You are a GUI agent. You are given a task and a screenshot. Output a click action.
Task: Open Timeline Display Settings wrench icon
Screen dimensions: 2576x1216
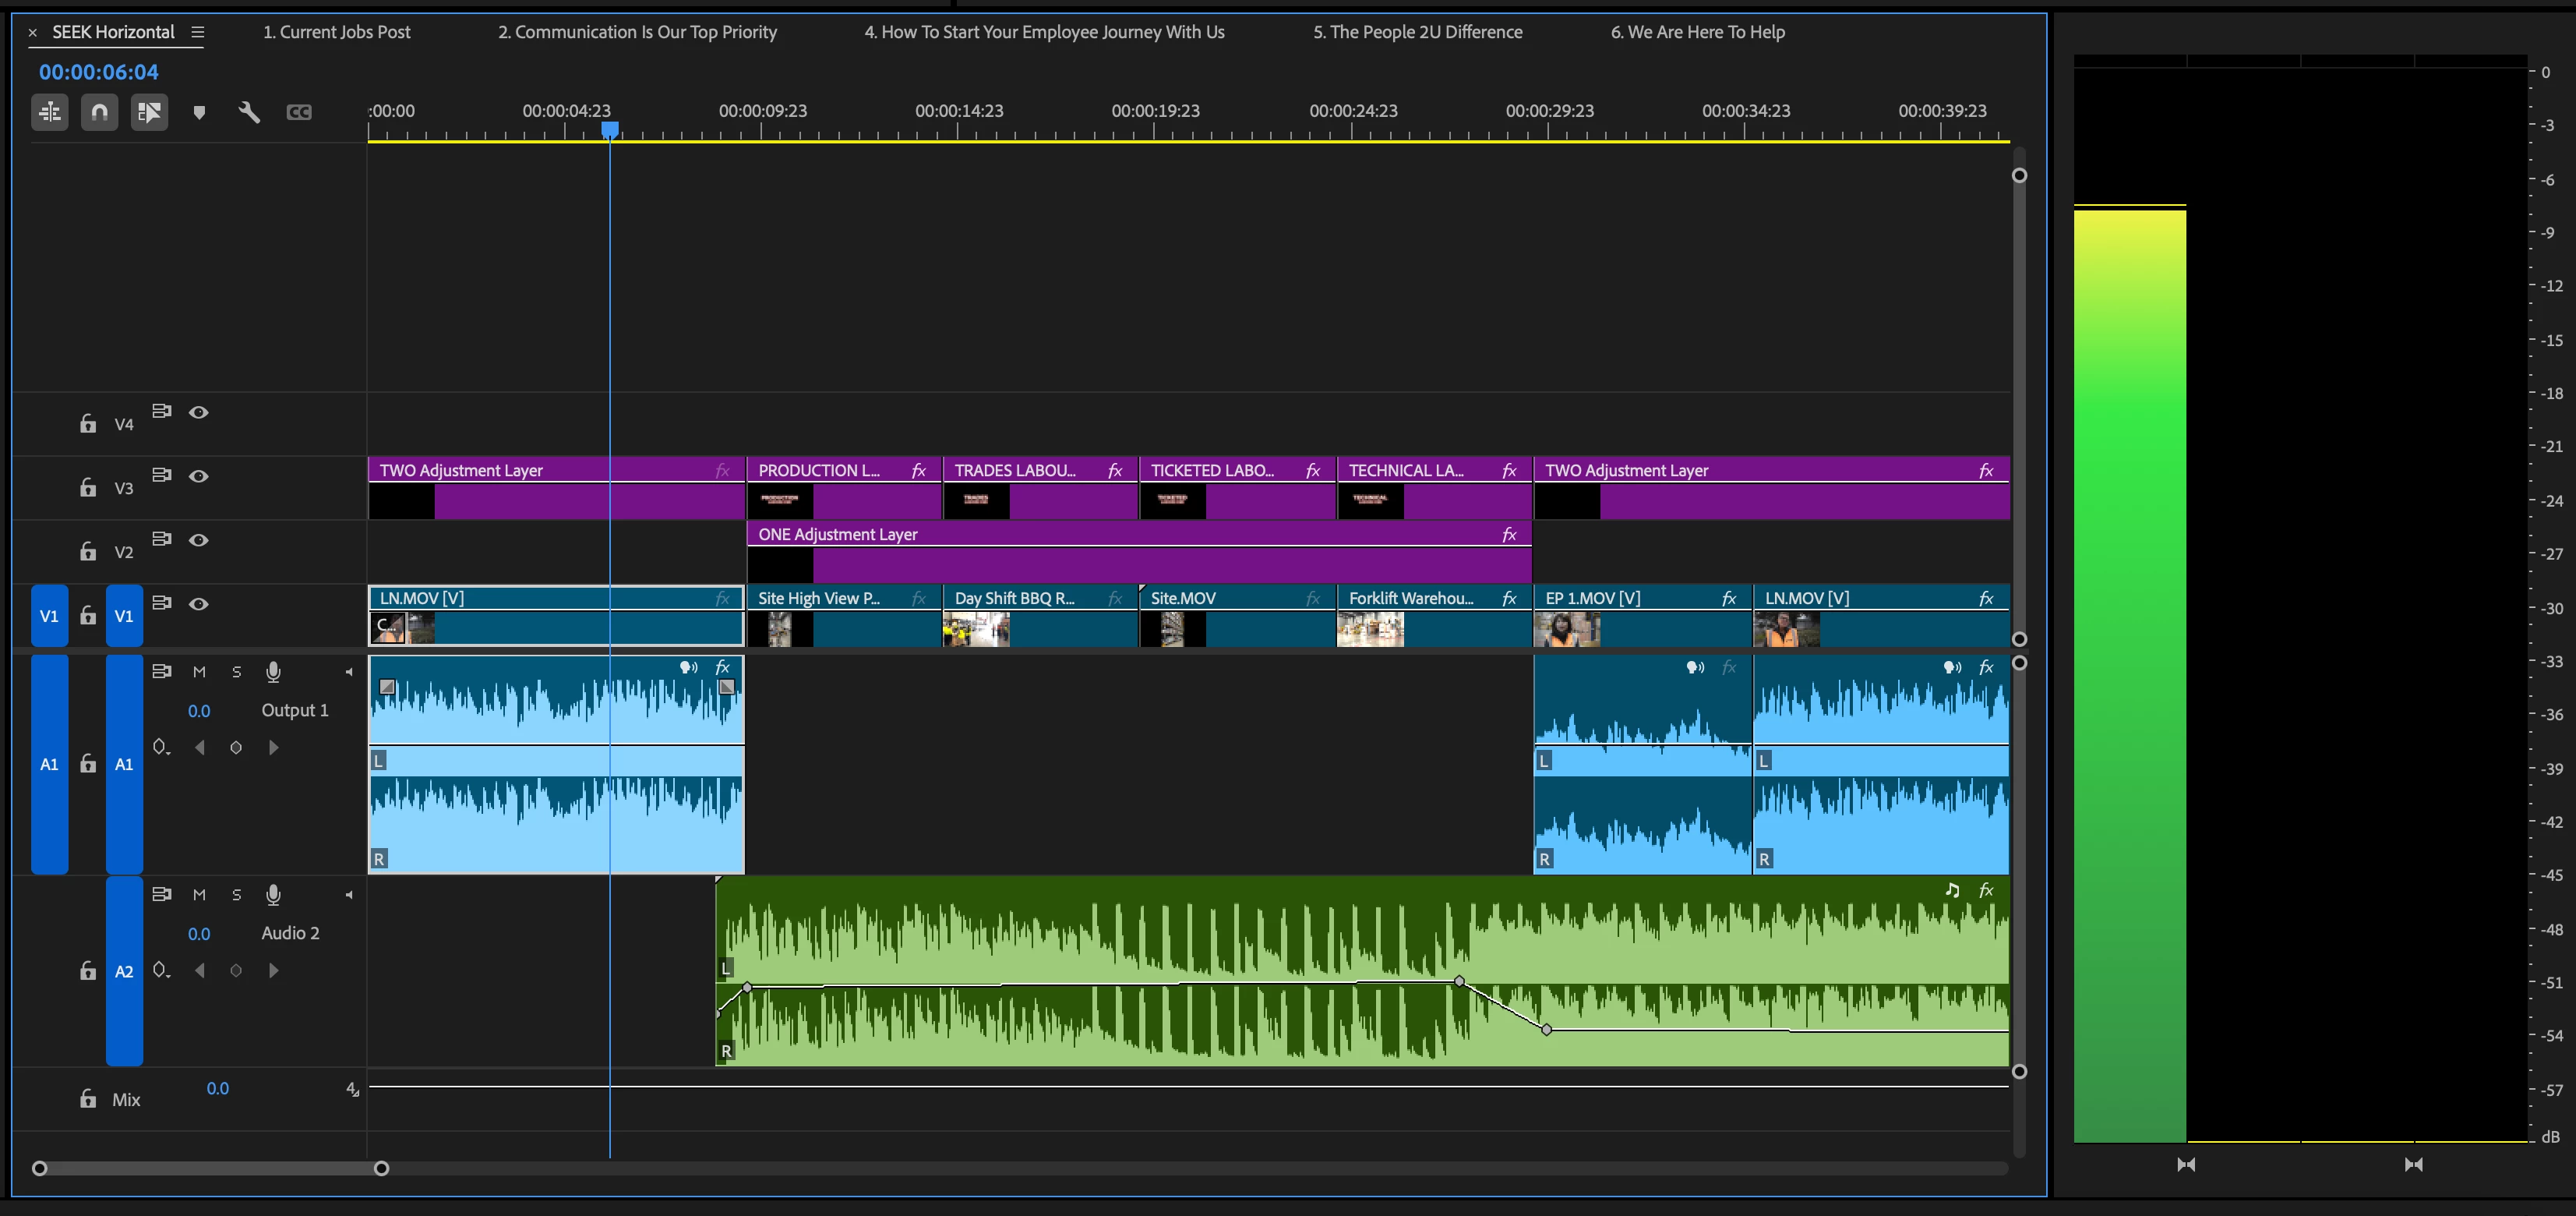[x=249, y=112]
